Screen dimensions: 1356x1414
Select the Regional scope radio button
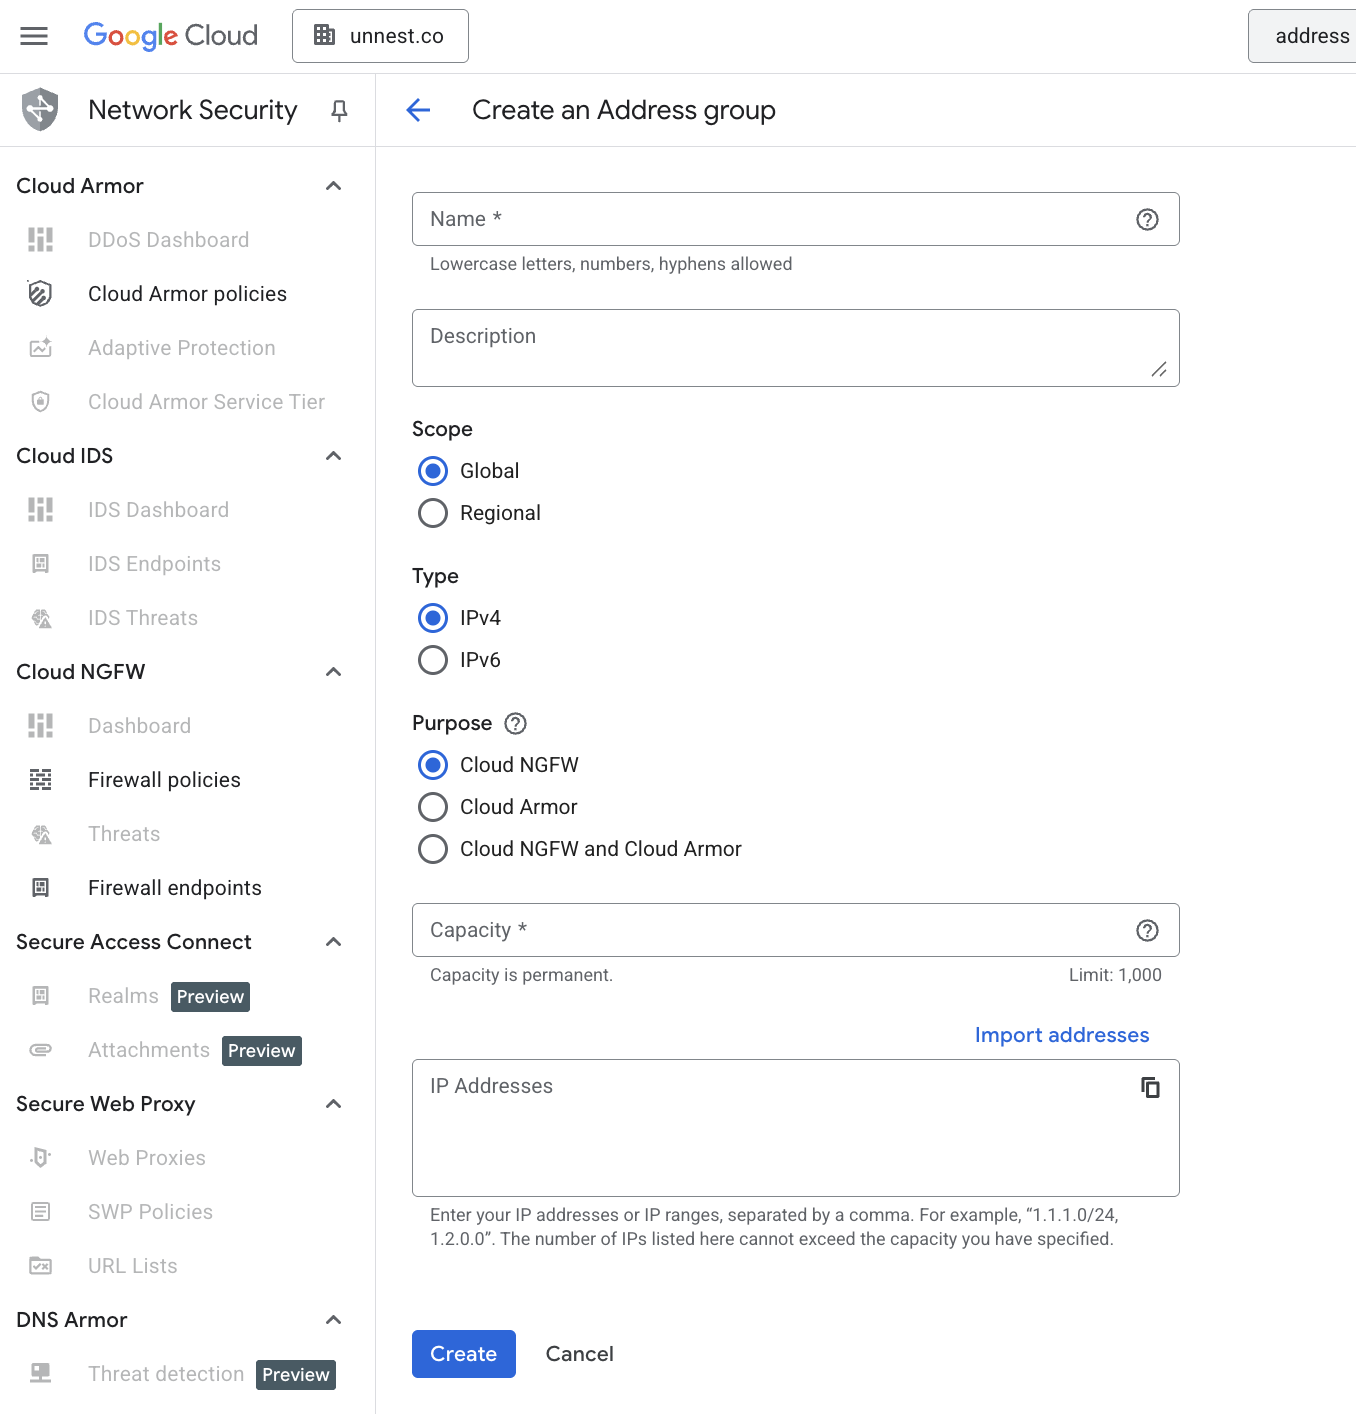433,513
